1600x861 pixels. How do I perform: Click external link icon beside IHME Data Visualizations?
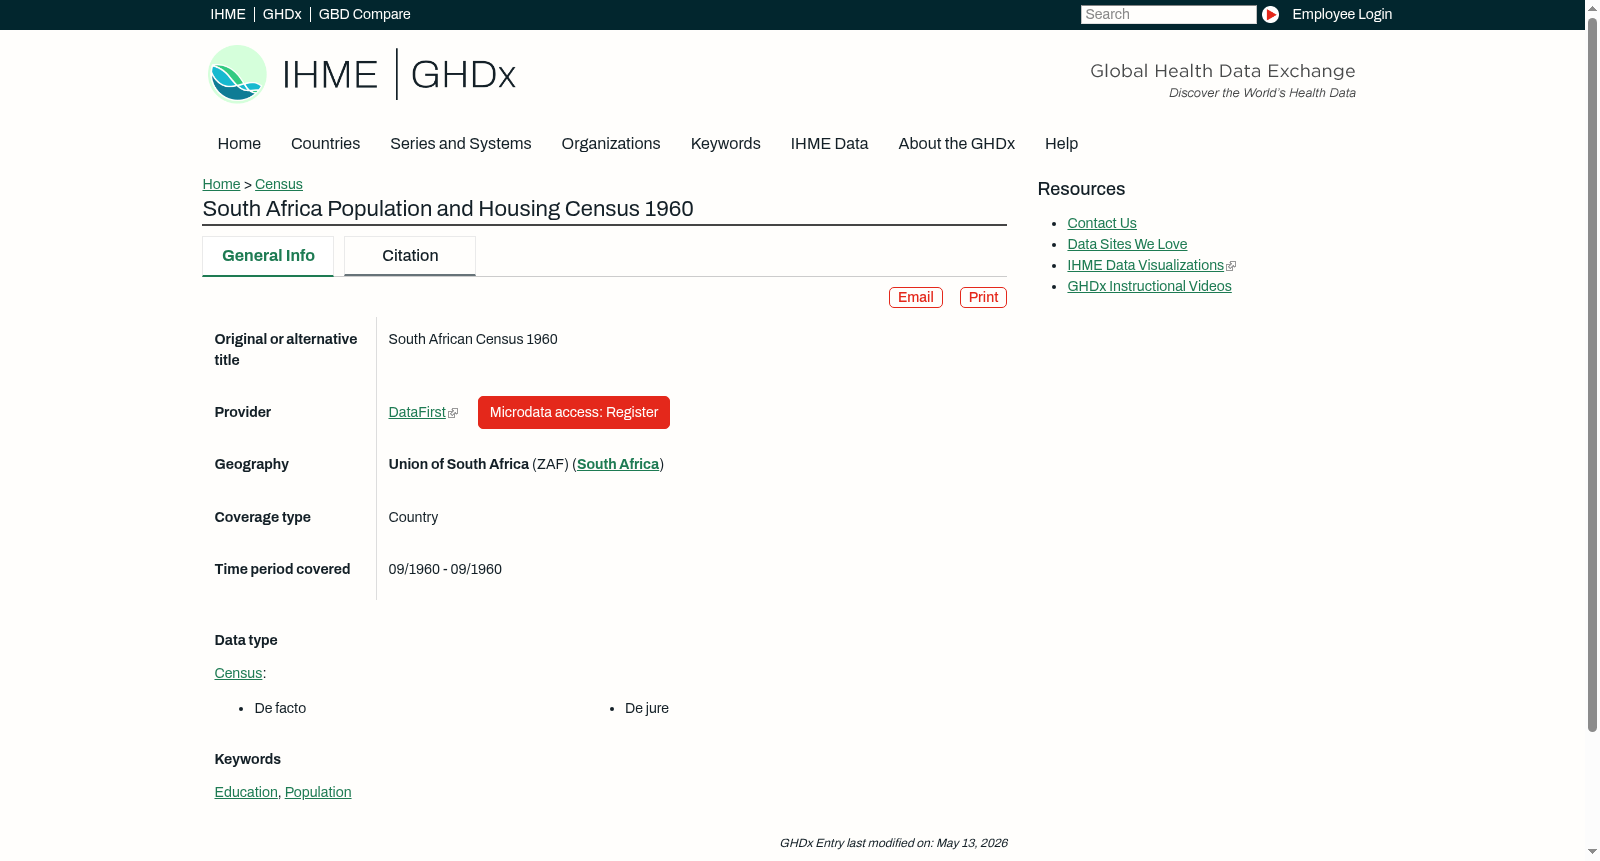[1231, 266]
